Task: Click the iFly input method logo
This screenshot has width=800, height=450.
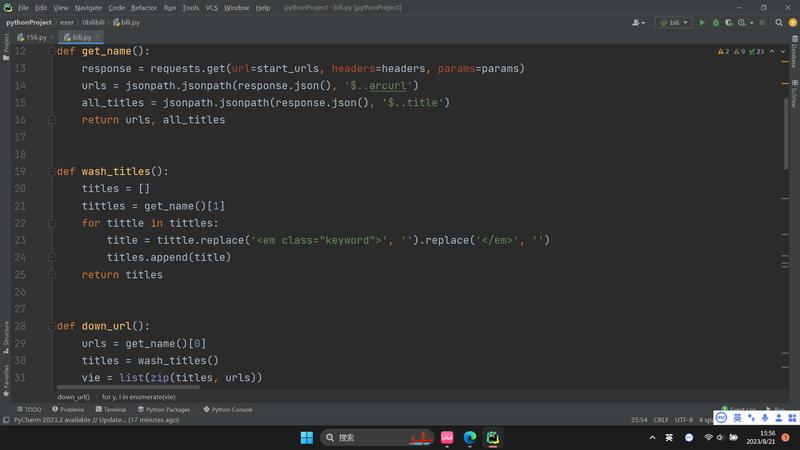Action: (721, 418)
